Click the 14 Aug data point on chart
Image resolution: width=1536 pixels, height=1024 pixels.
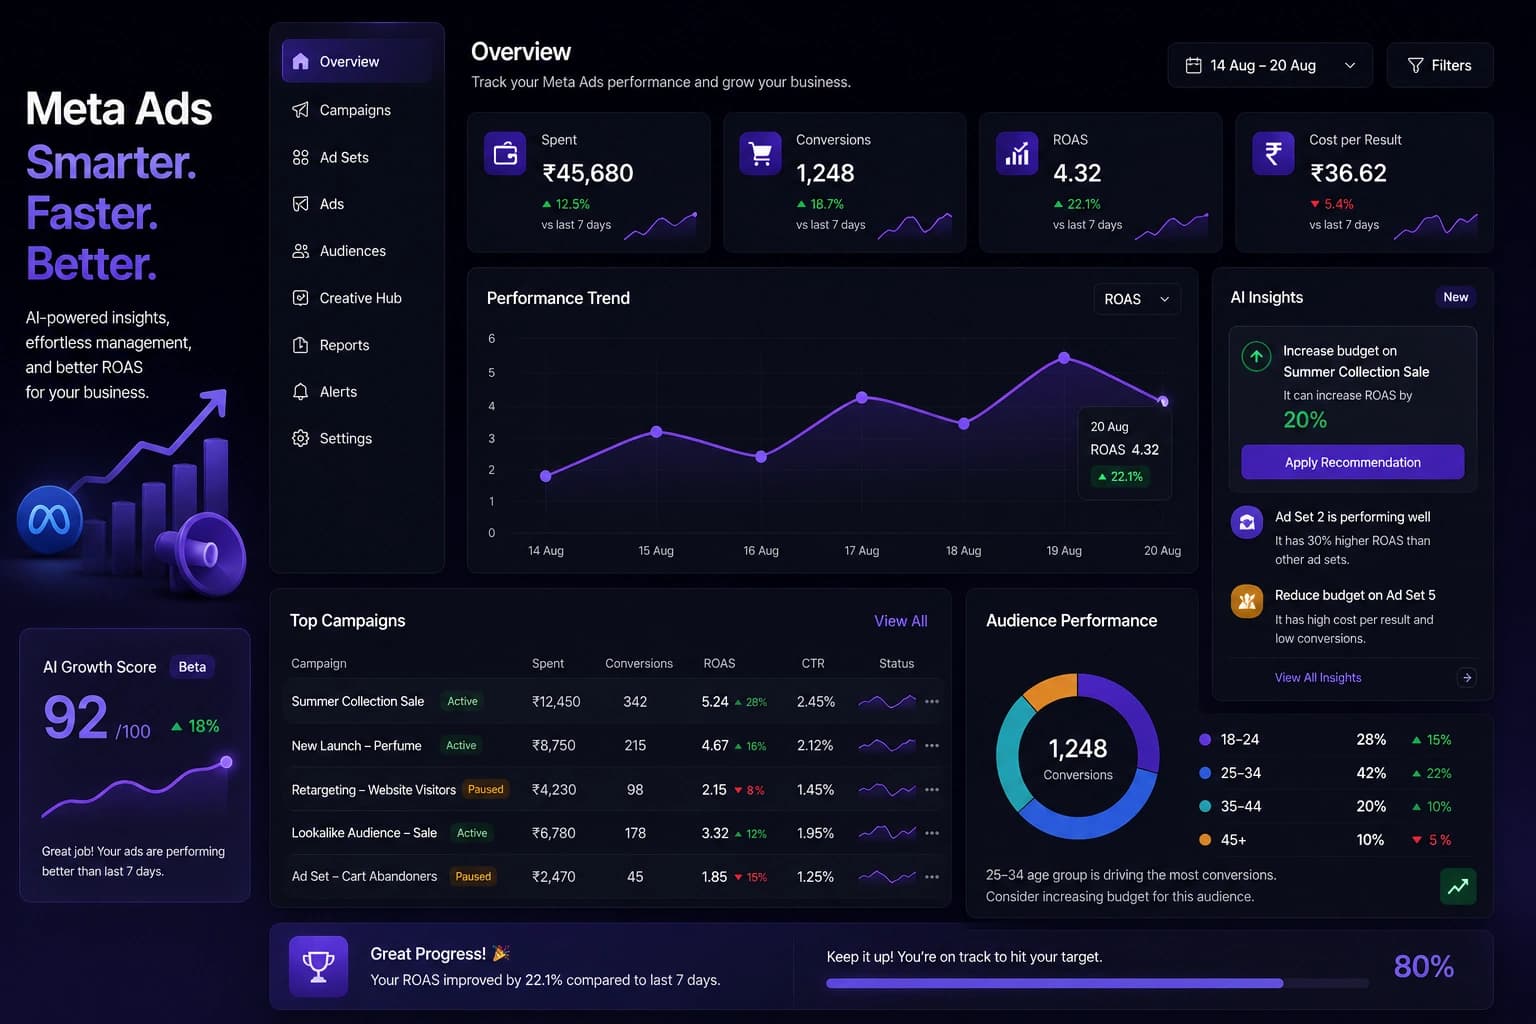point(545,476)
